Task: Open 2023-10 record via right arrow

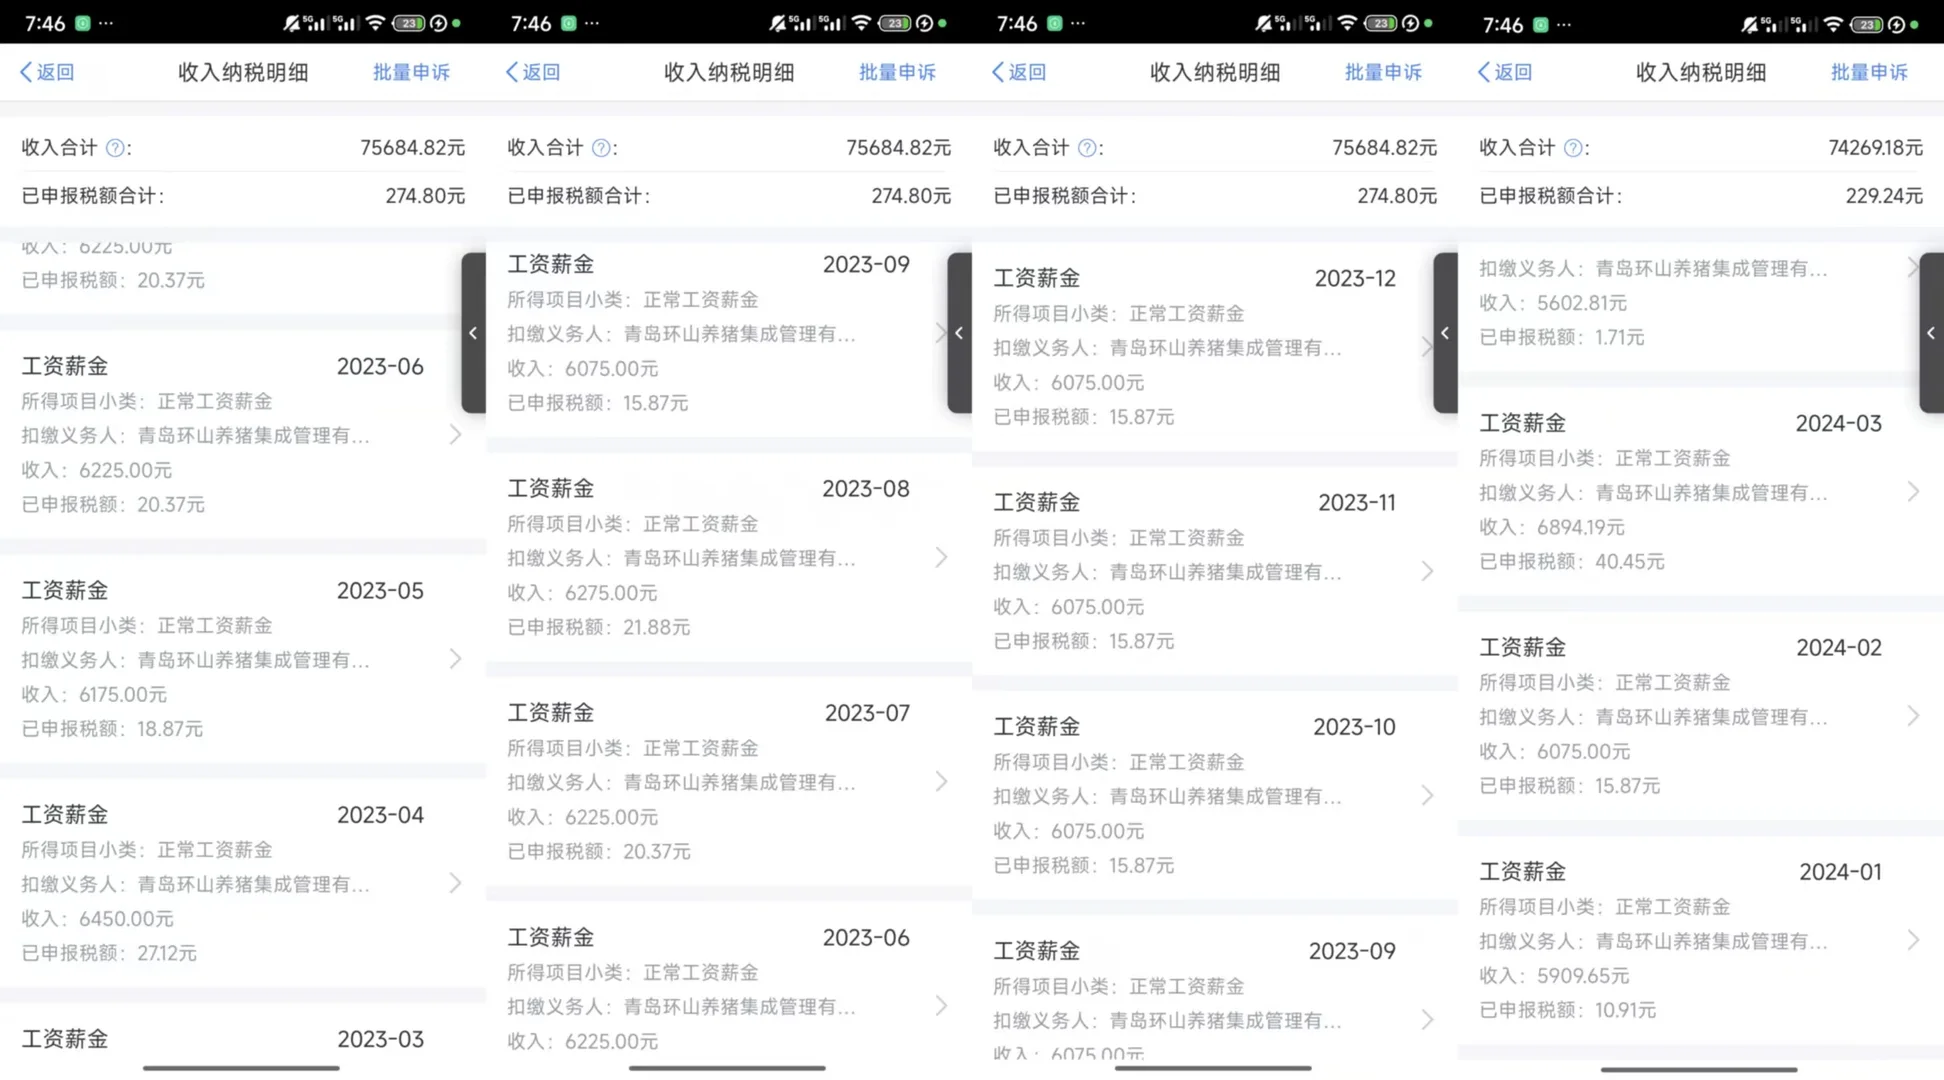Action: pyautogui.click(x=1427, y=795)
